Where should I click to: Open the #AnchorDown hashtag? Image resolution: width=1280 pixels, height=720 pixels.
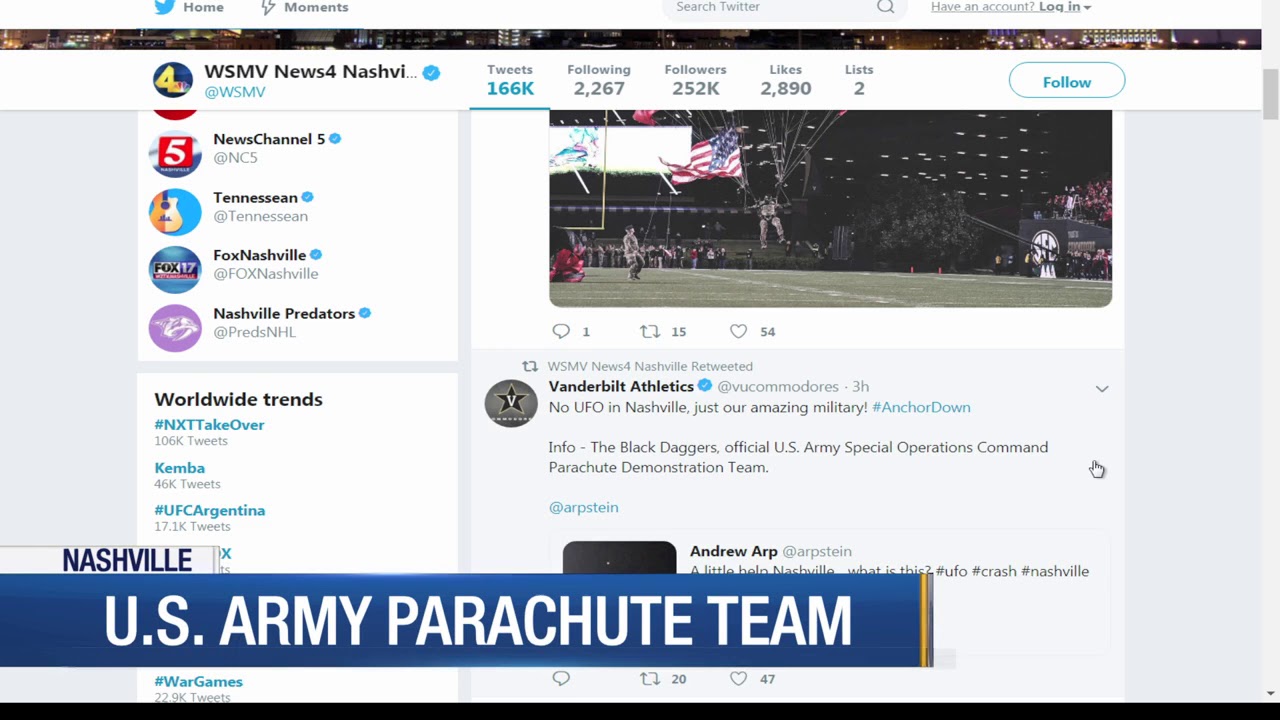click(x=921, y=407)
